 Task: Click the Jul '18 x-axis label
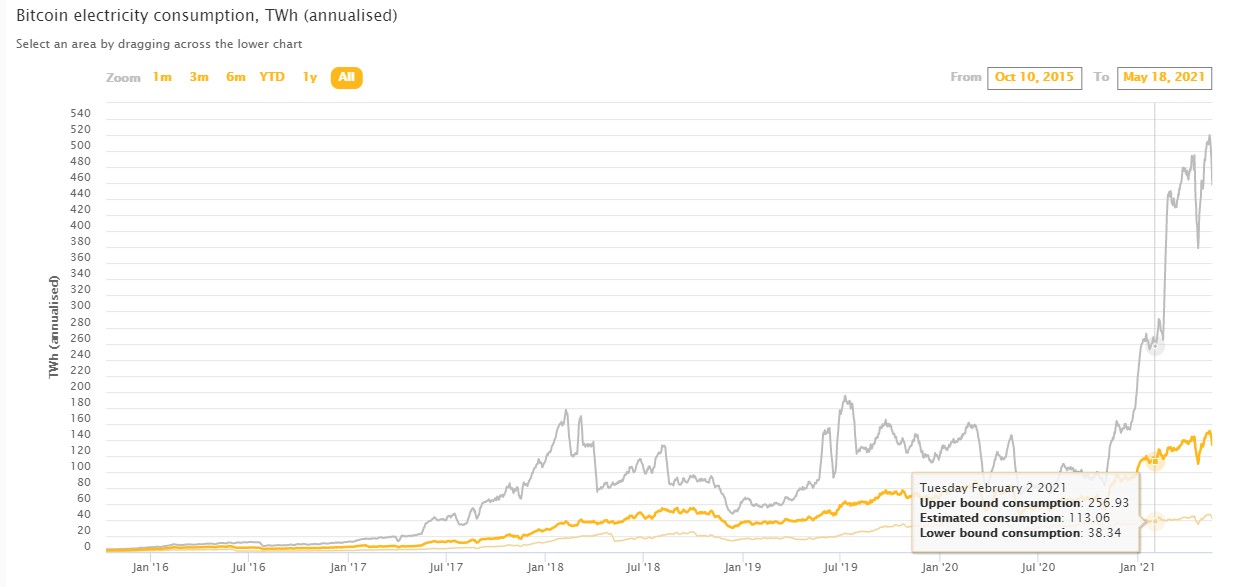[x=643, y=567]
